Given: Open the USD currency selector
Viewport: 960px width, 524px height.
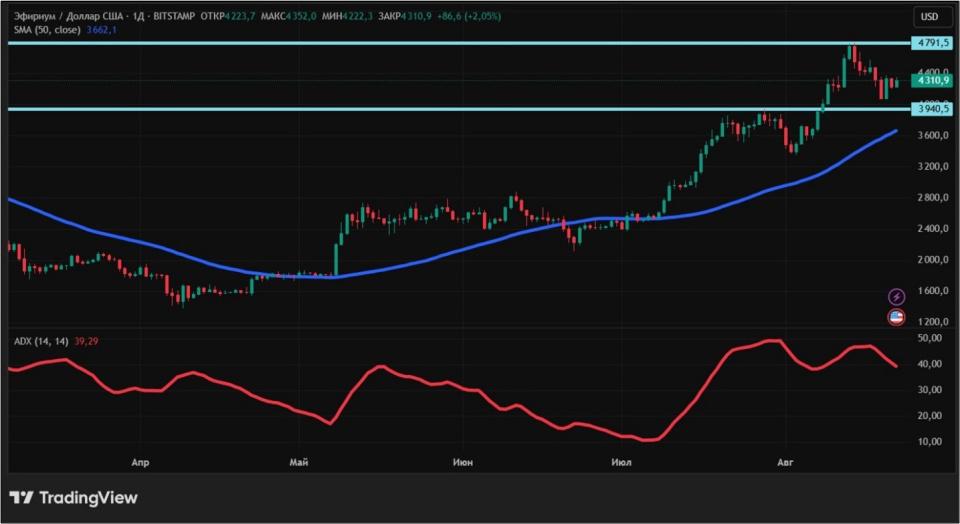Looking at the screenshot, I should click(x=929, y=17).
